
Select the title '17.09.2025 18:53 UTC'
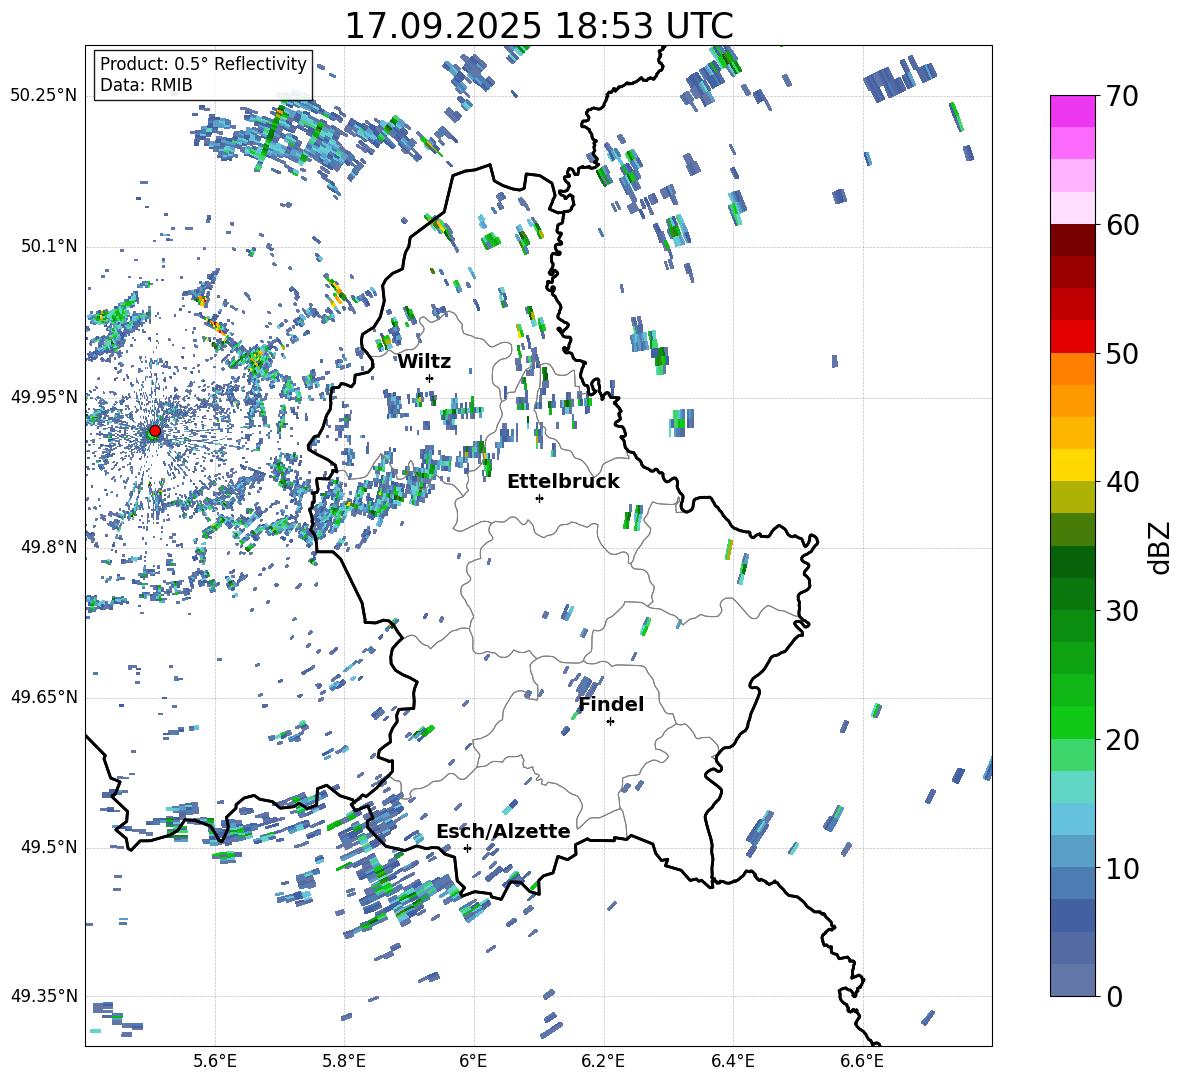tap(539, 26)
